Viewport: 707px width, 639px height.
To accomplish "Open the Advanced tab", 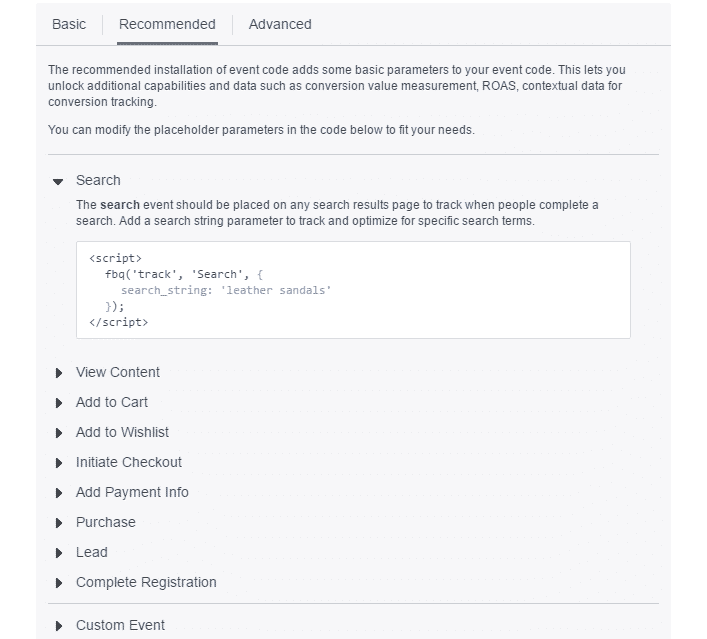I will pyautogui.click(x=280, y=24).
